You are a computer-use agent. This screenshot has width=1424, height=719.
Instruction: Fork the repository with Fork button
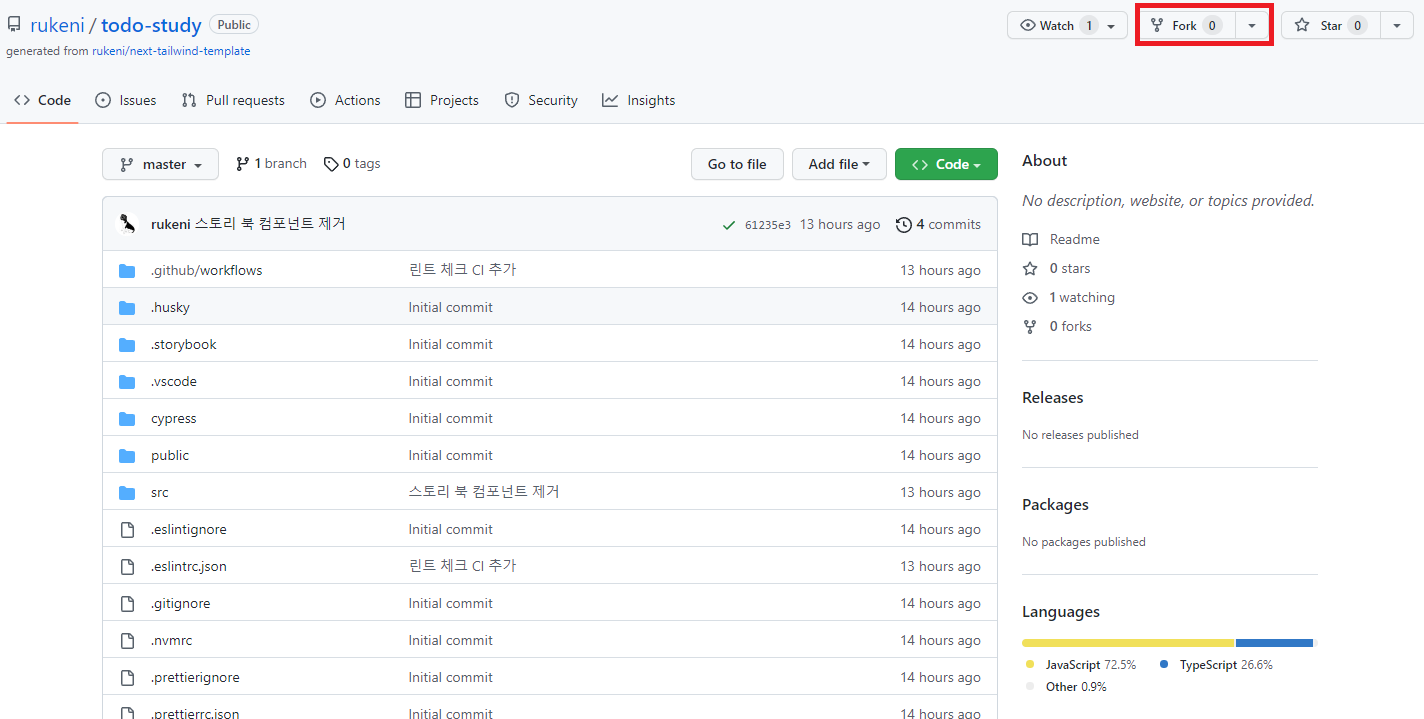click(x=1186, y=25)
